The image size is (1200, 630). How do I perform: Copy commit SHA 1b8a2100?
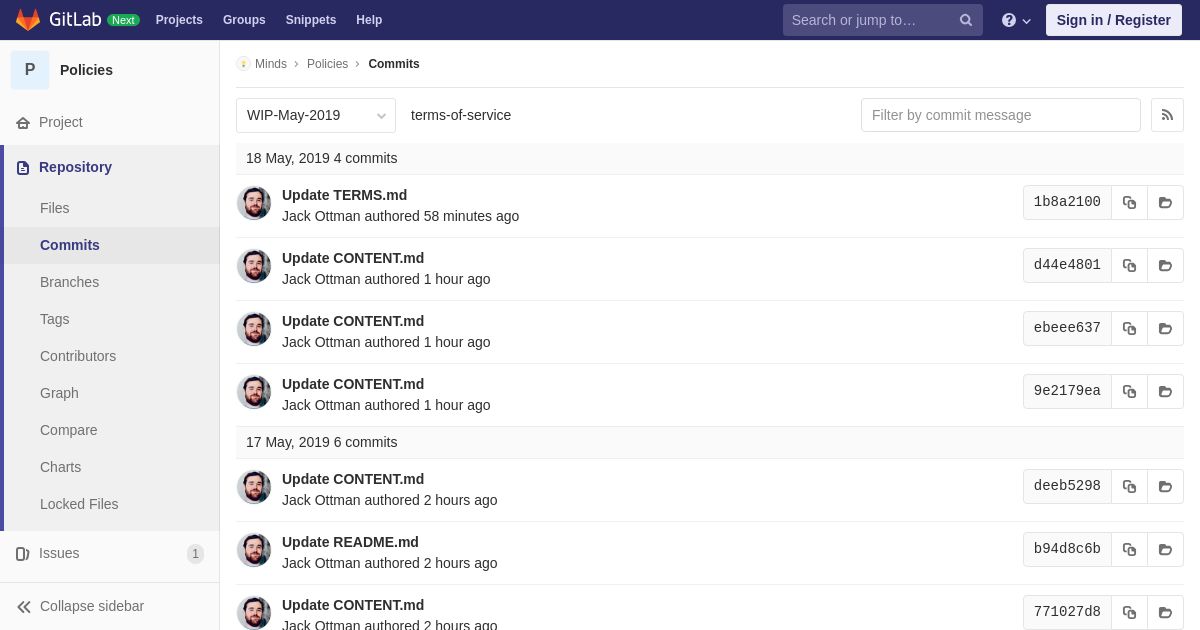click(x=1129, y=202)
